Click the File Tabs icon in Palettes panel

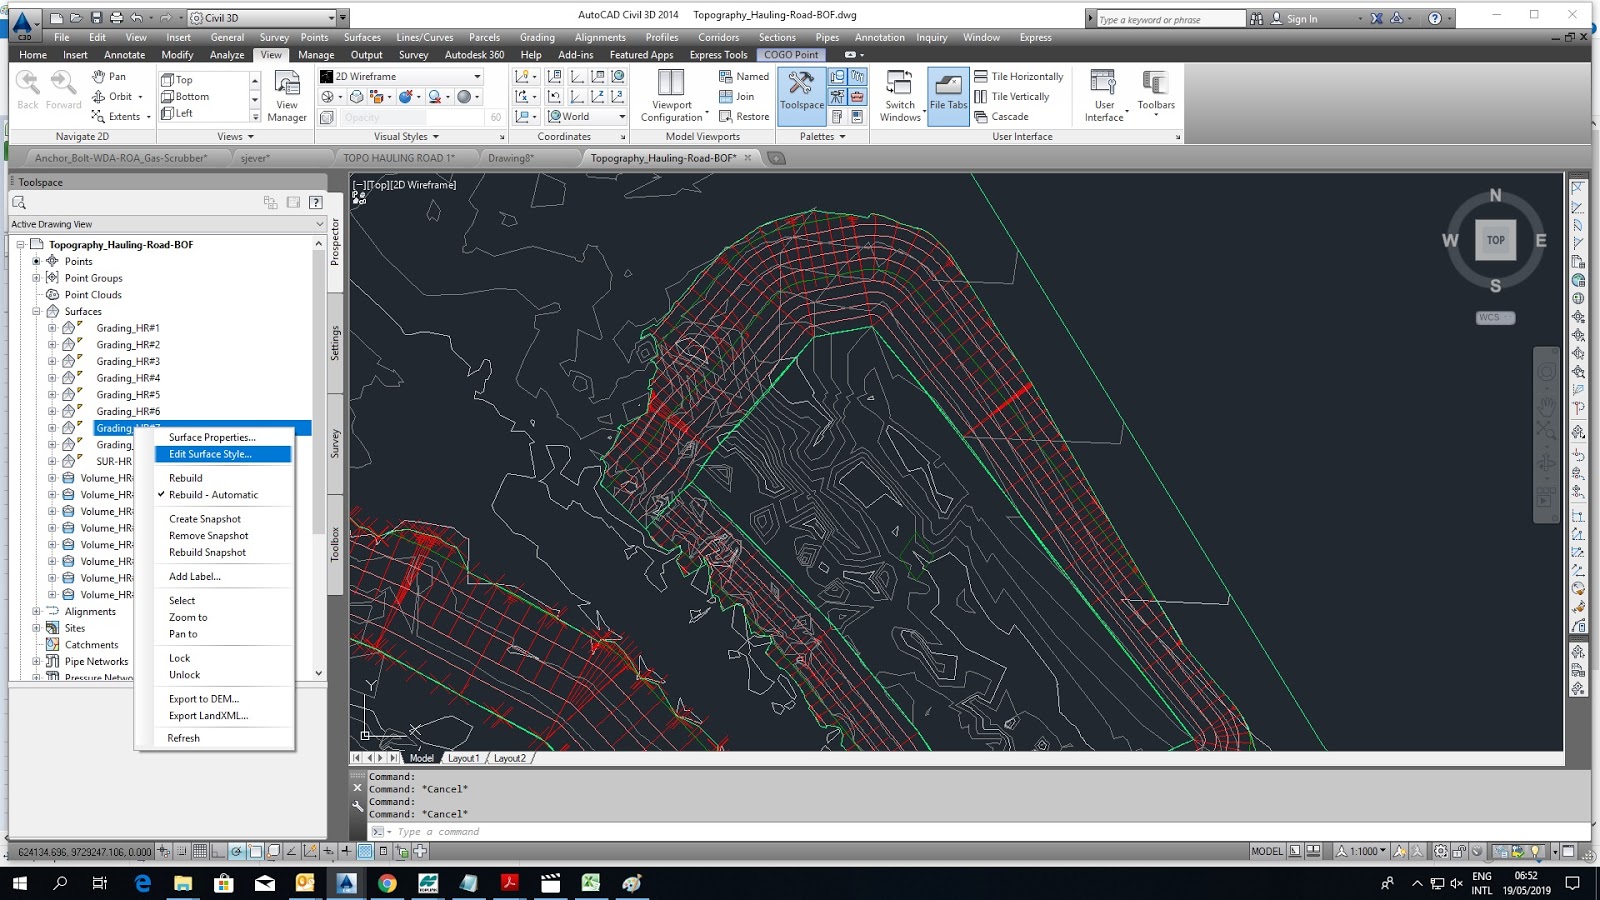(x=946, y=95)
